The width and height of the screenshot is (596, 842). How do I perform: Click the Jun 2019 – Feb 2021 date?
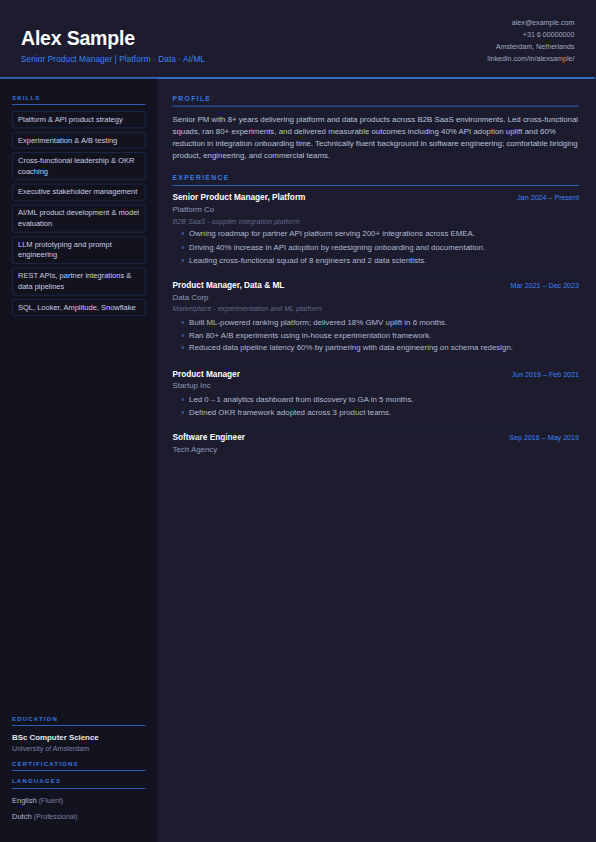click(x=545, y=374)
